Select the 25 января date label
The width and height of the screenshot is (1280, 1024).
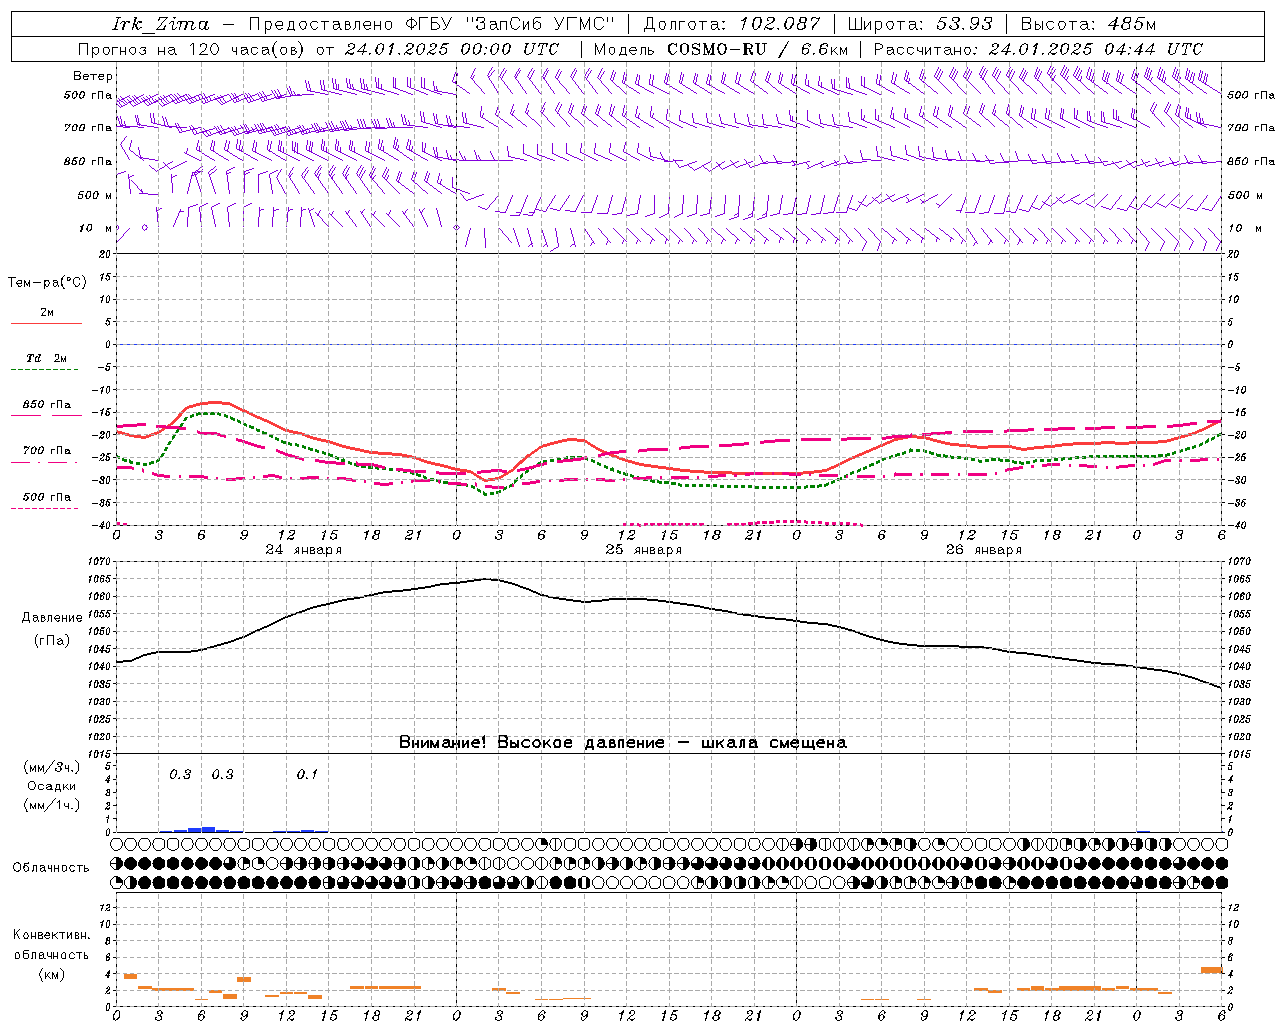tap(643, 550)
